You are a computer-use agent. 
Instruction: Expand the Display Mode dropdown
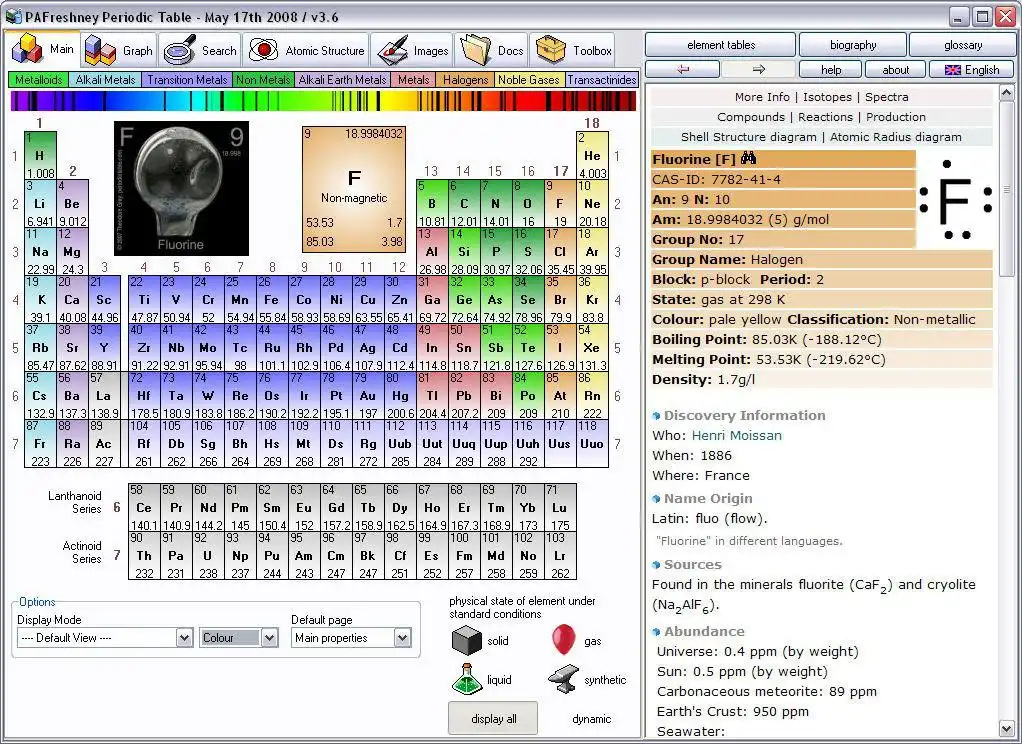pos(184,638)
